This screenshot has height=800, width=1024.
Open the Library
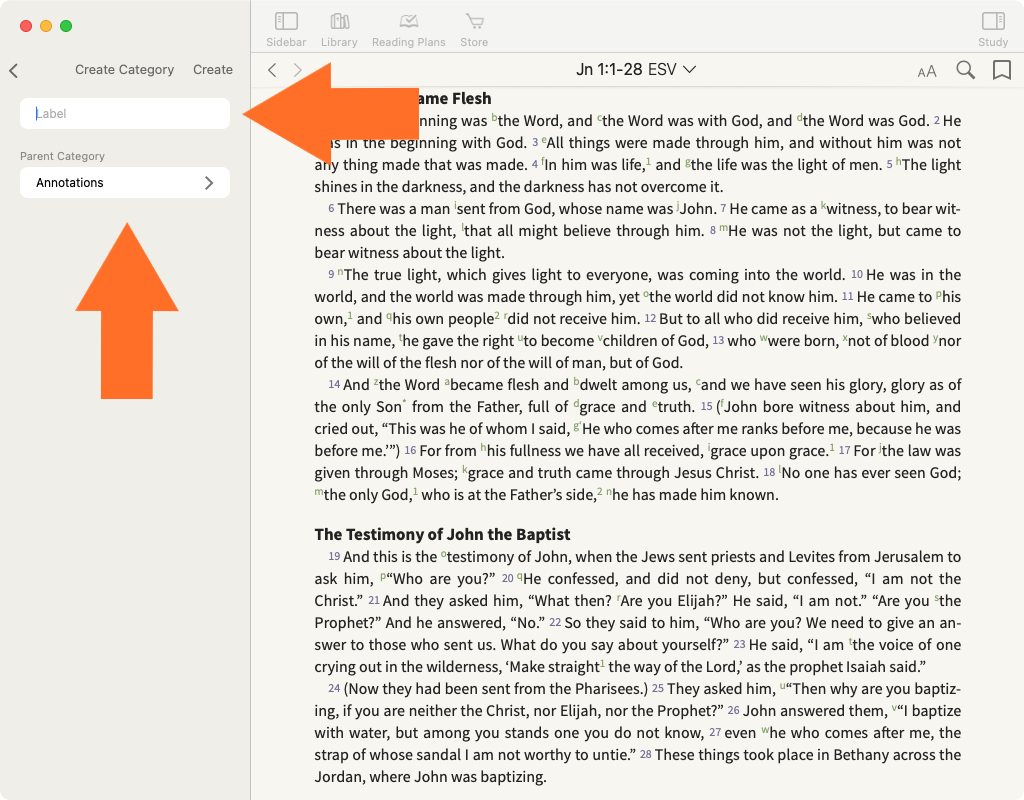click(339, 28)
